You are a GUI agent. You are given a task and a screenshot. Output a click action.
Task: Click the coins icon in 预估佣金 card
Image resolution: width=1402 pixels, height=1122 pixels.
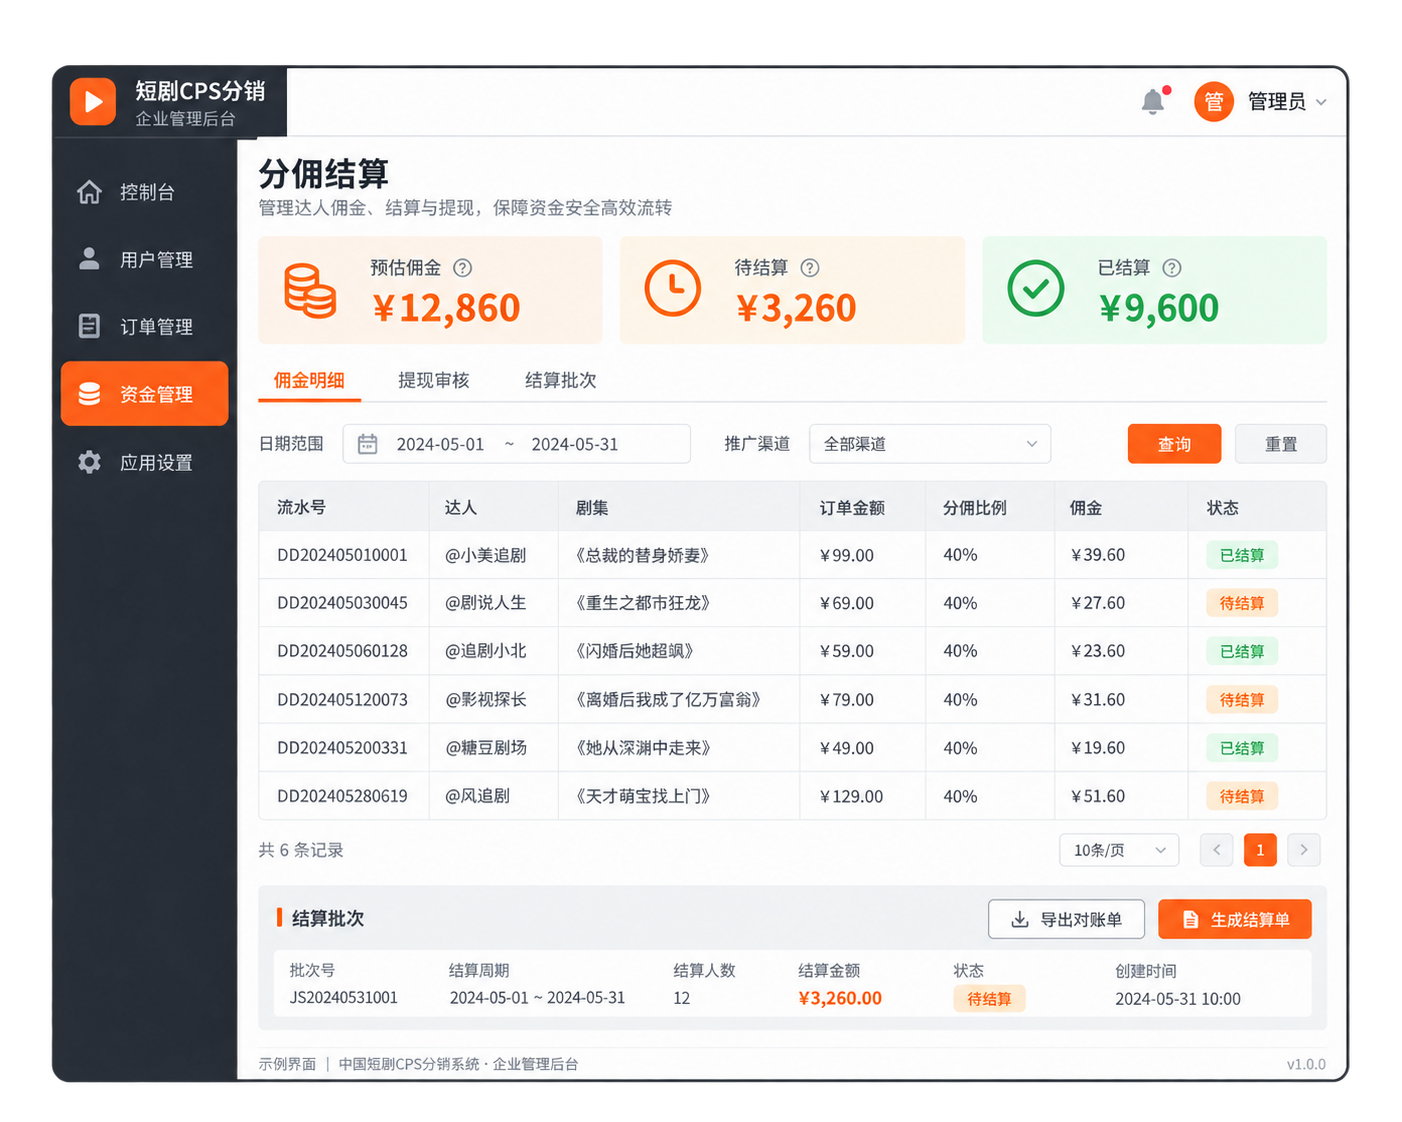coord(310,290)
